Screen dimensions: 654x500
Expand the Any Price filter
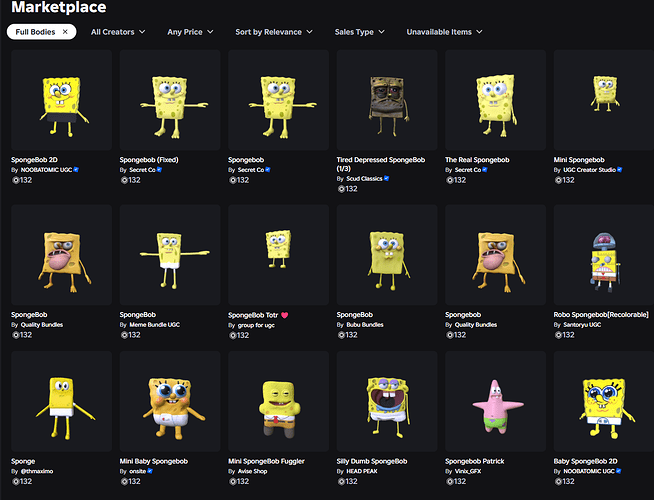click(190, 32)
